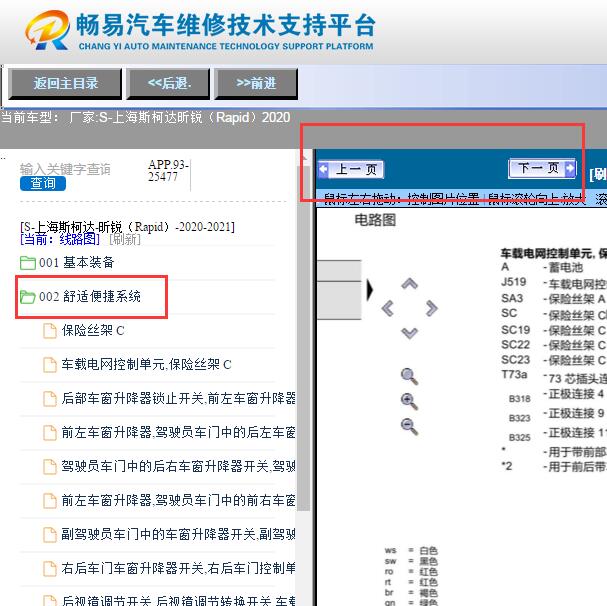Viewport: 607px width, 606px height.
Task: Open 前左车窗升降器,驾驶员车门中的前右车窗 document
Action: [178, 501]
